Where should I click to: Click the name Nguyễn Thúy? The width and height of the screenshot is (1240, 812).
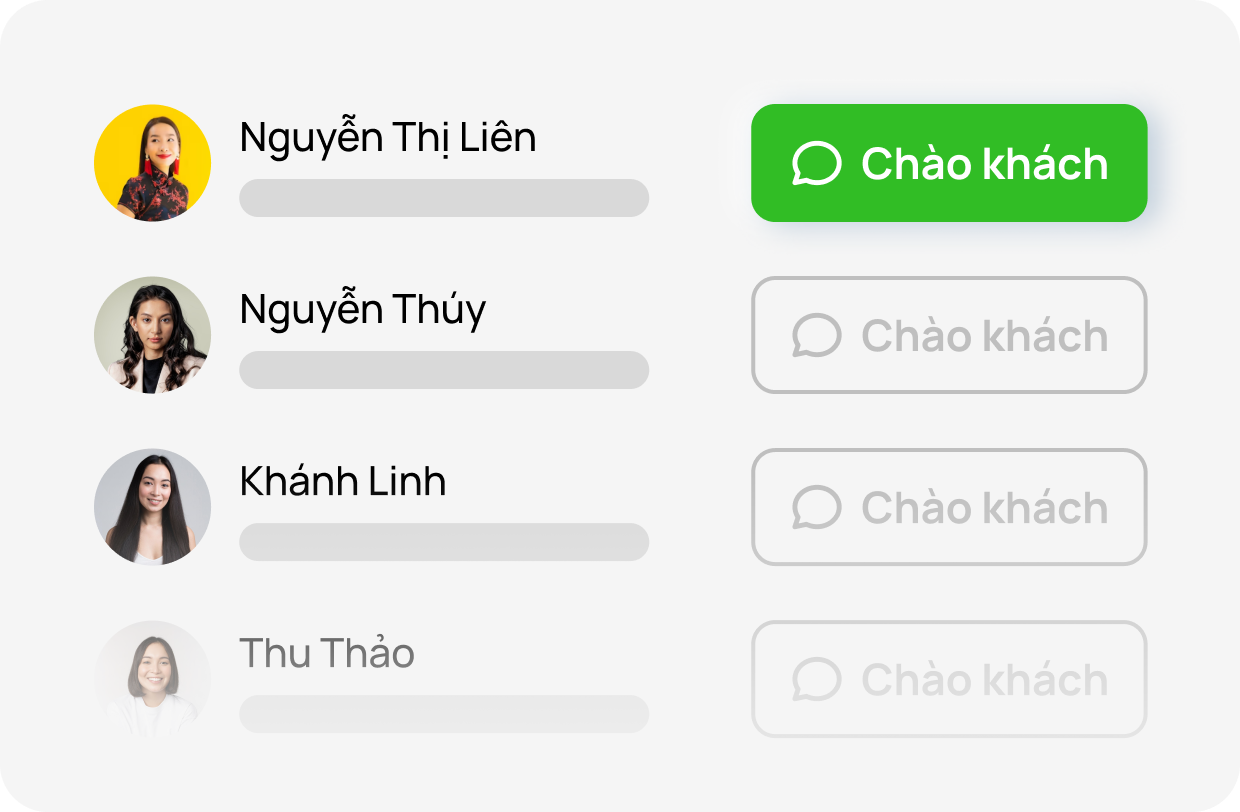click(362, 310)
